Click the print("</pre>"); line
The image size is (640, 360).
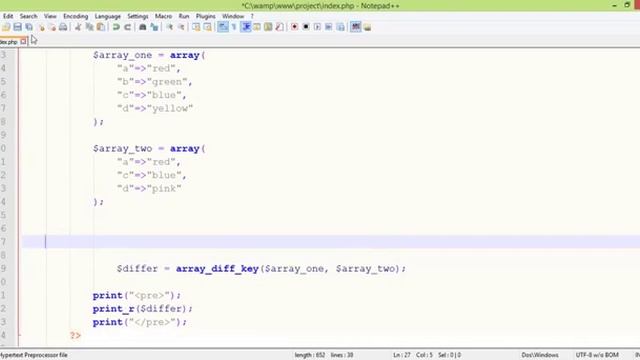pyautogui.click(x=140, y=322)
